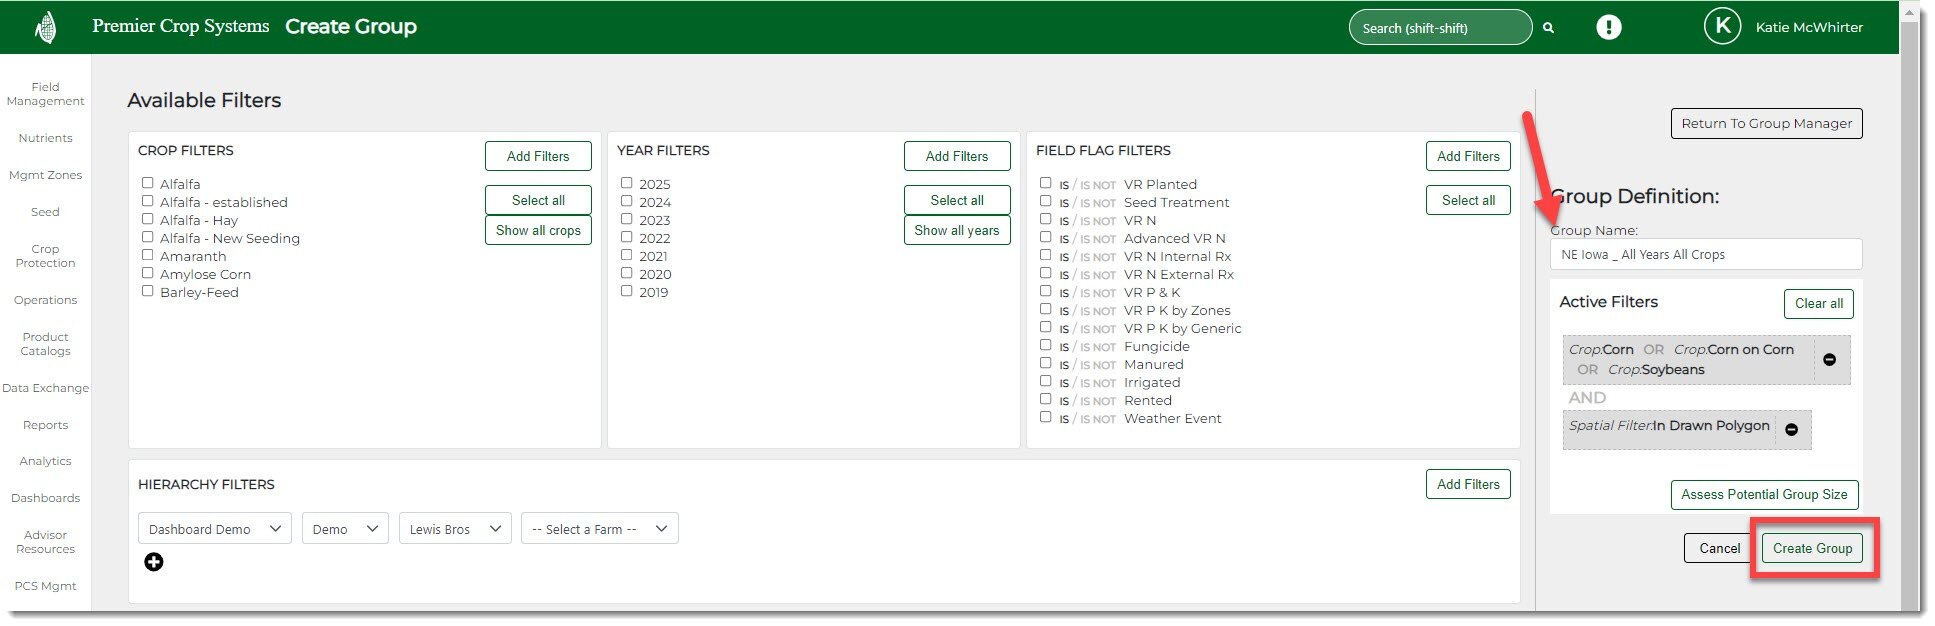The image size is (1935, 626).
Task: Click Assess Potential Group Size
Action: pos(1764,495)
